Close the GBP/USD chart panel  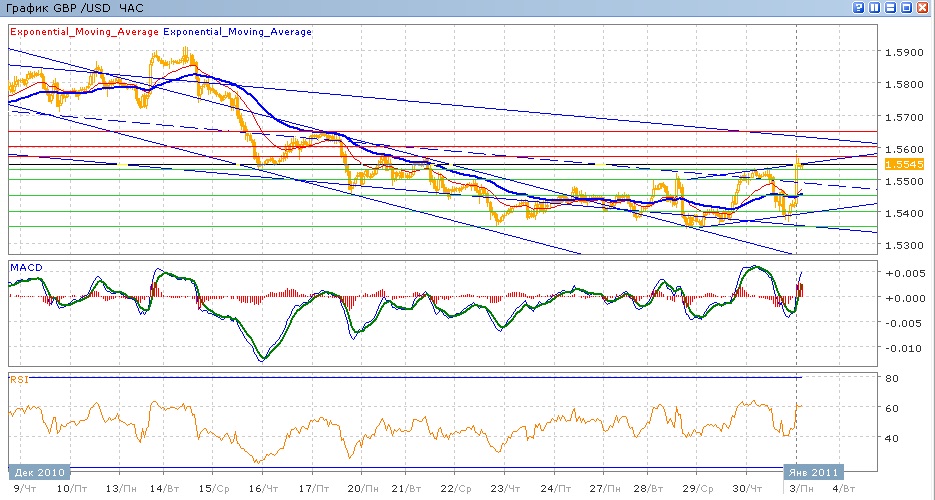tap(923, 8)
